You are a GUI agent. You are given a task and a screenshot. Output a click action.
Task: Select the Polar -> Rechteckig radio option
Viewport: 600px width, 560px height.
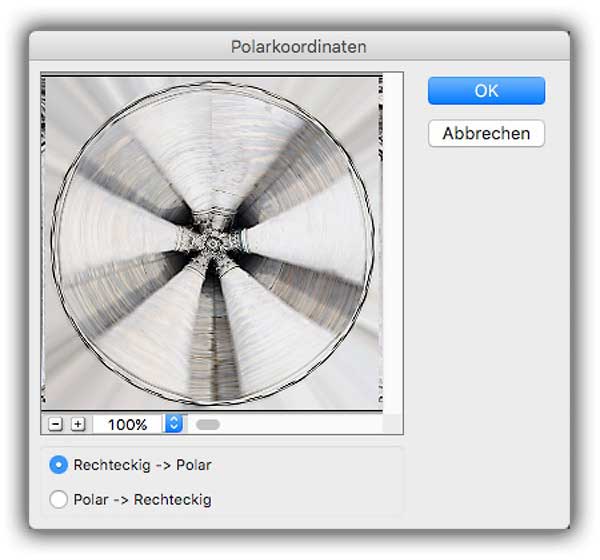coord(59,499)
